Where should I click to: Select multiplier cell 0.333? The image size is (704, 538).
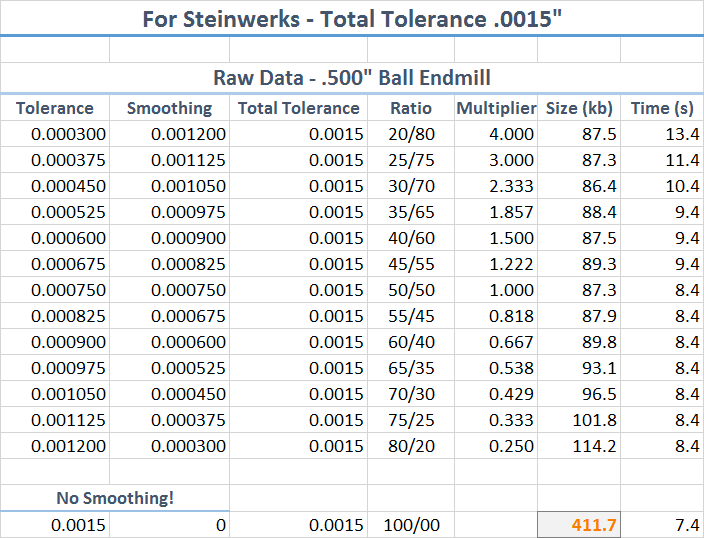click(496, 420)
